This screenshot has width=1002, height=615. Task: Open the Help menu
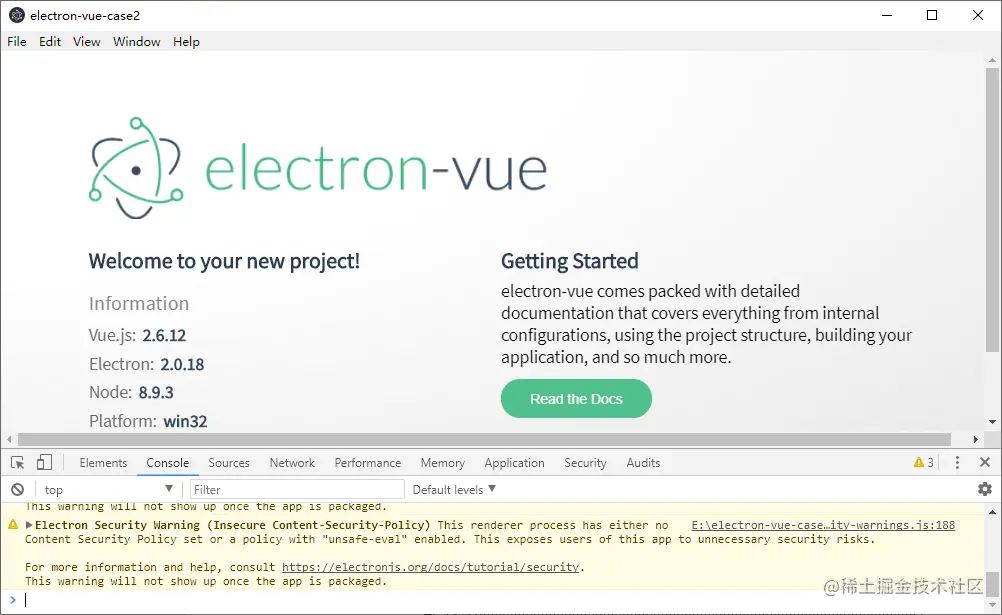tap(186, 42)
